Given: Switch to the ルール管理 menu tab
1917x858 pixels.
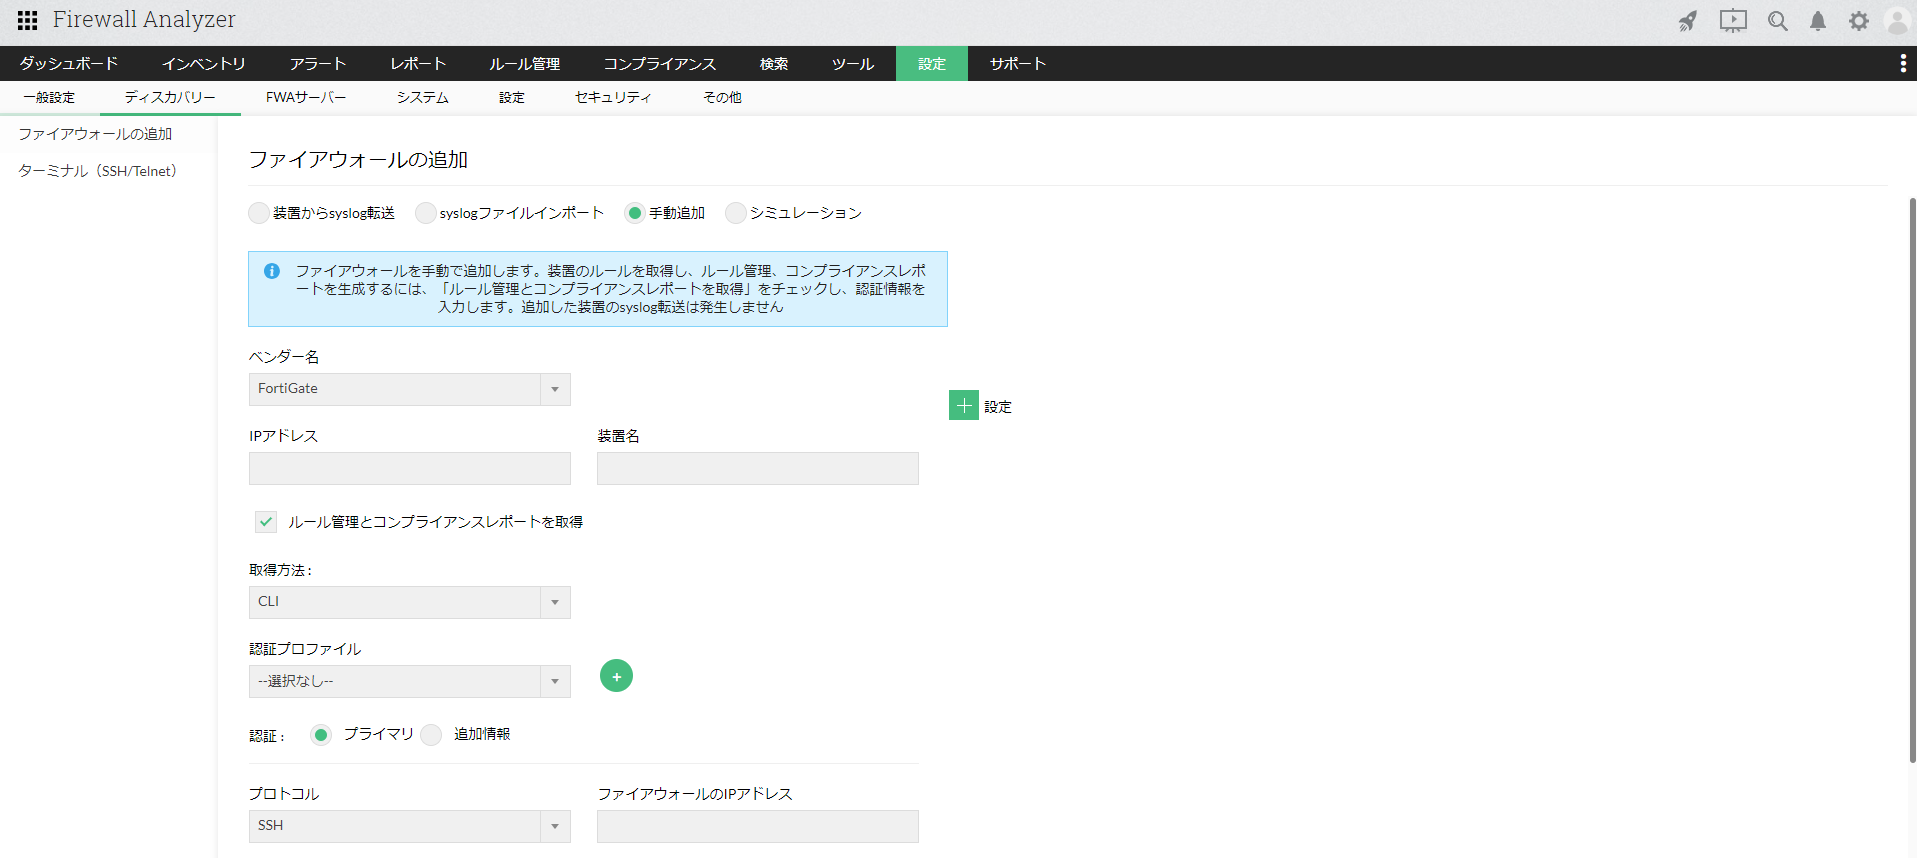Looking at the screenshot, I should point(524,64).
